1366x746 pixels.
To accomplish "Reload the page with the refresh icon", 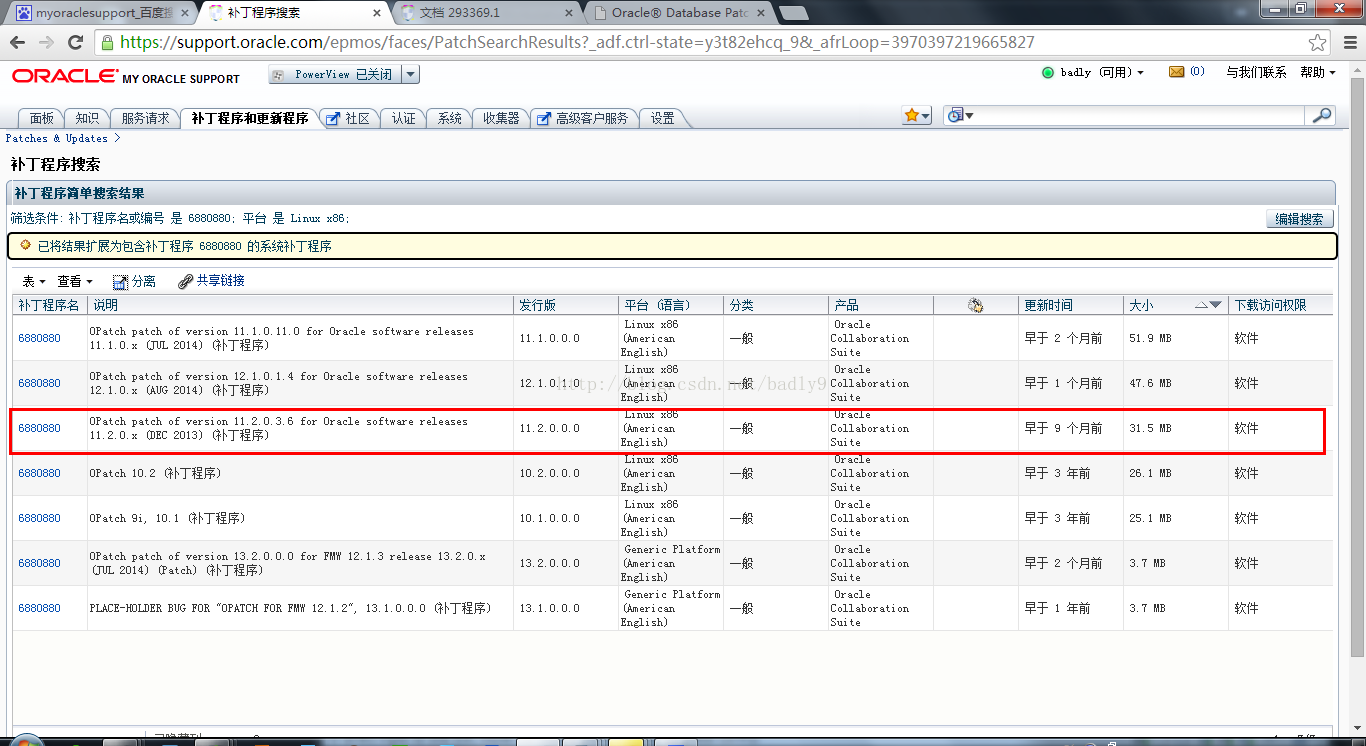I will click(75, 43).
